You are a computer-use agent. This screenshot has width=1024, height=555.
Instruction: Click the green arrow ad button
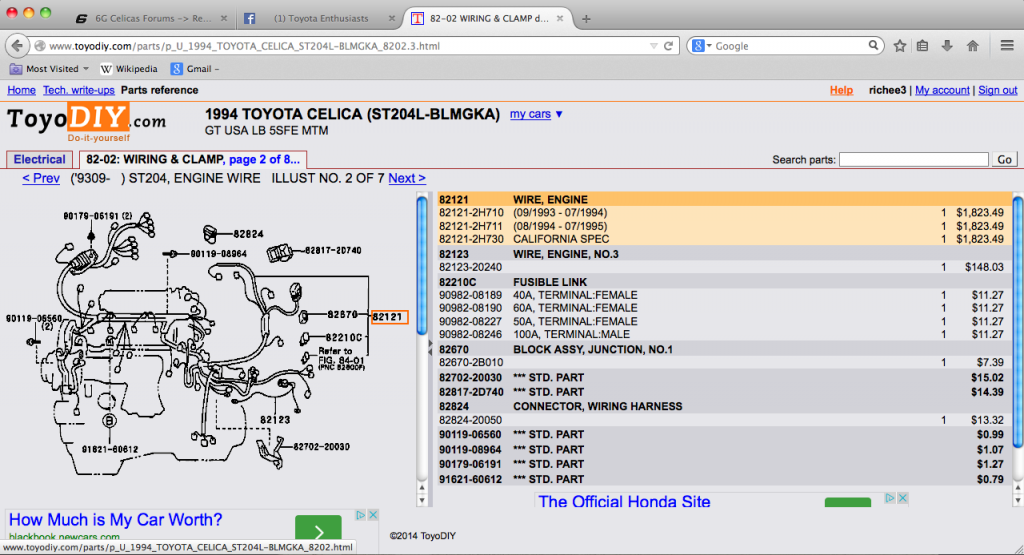pyautogui.click(x=318, y=530)
